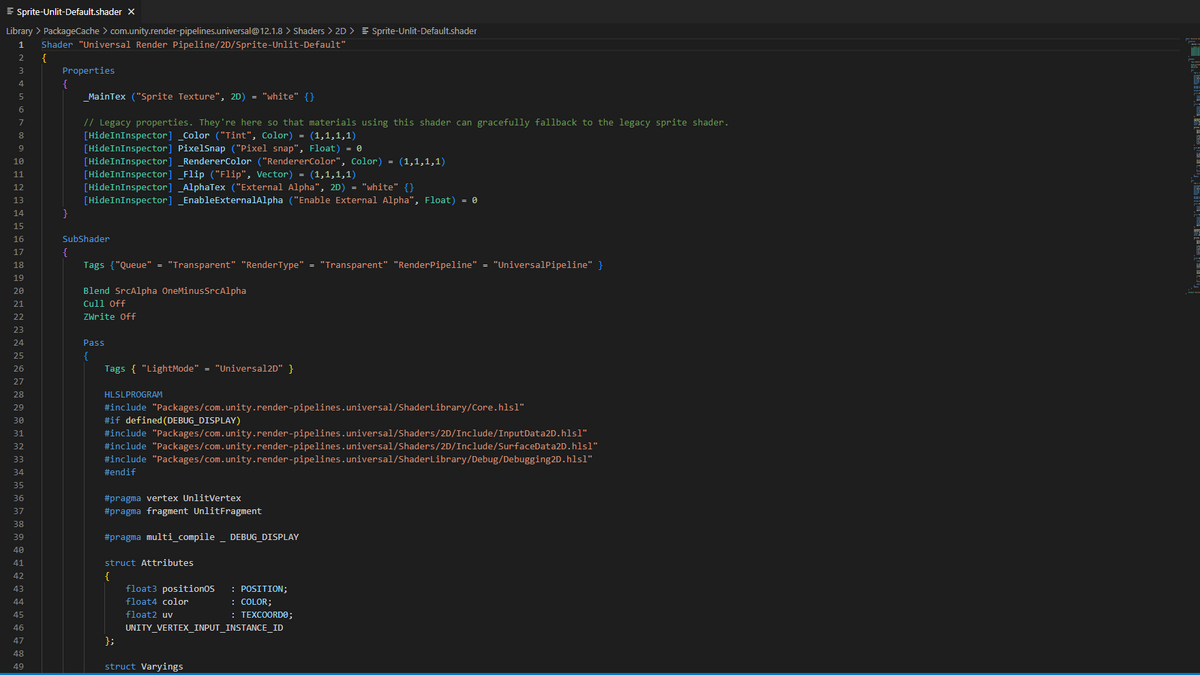Open the Sprite-Unlit-Default.shader breadcrumb segment

pyautogui.click(x=424, y=31)
